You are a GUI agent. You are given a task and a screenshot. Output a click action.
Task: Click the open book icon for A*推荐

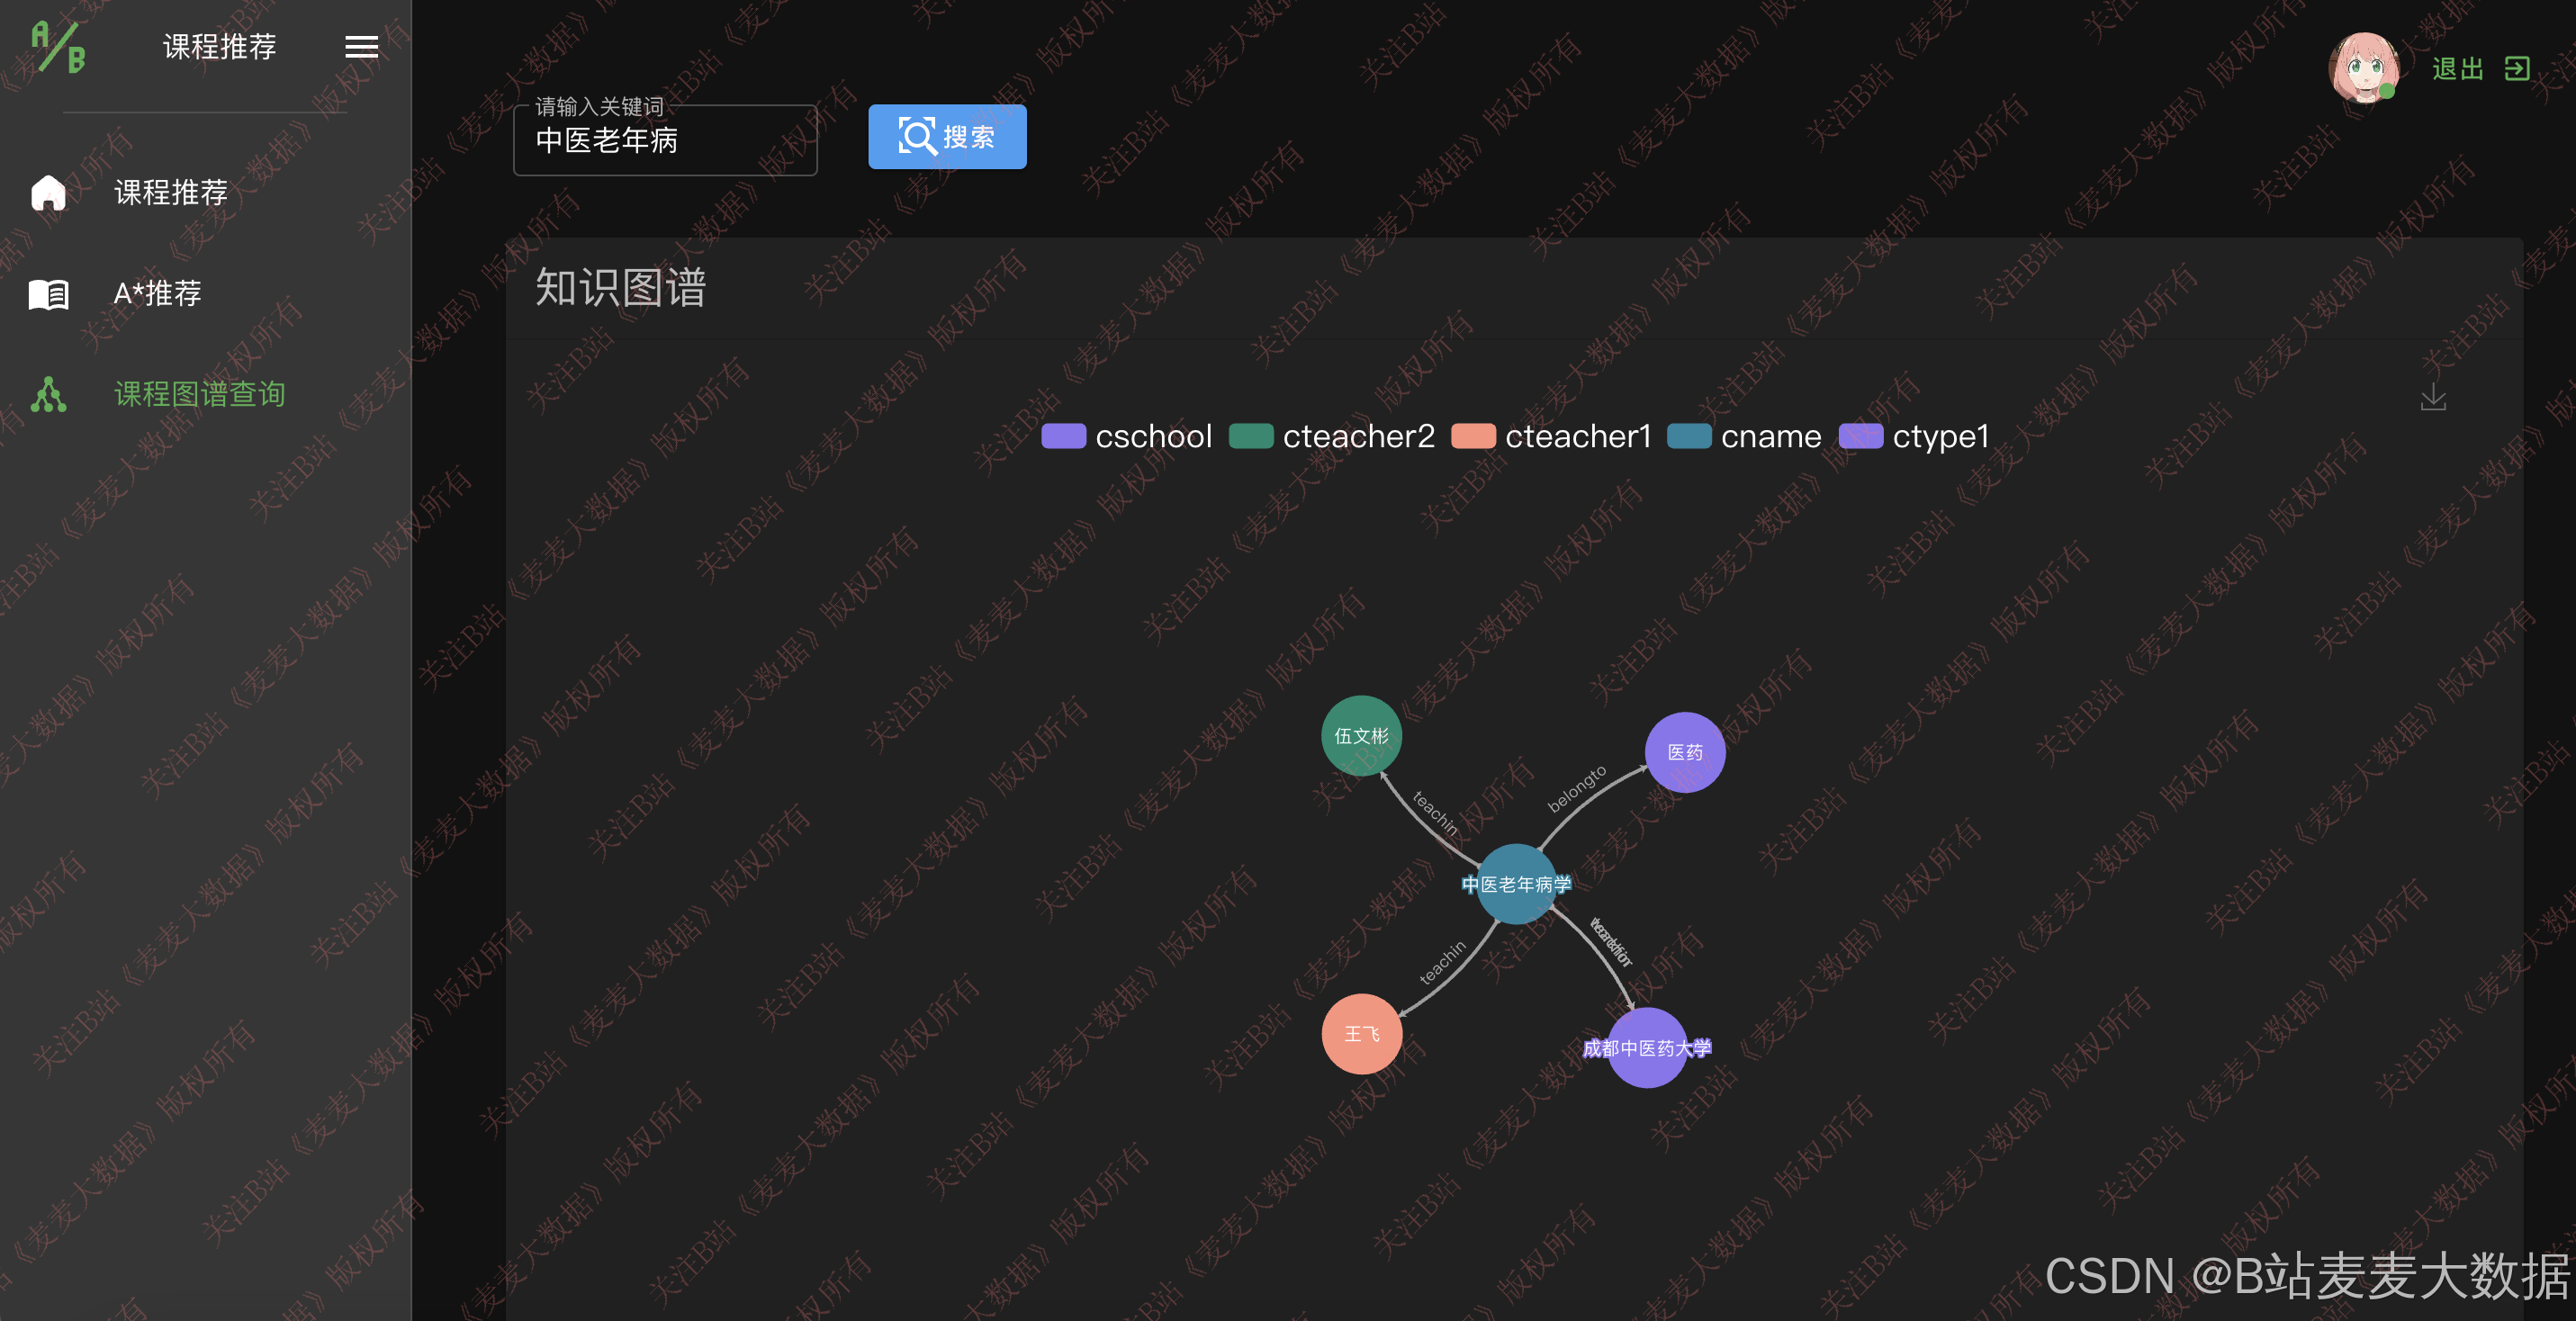tap(48, 294)
